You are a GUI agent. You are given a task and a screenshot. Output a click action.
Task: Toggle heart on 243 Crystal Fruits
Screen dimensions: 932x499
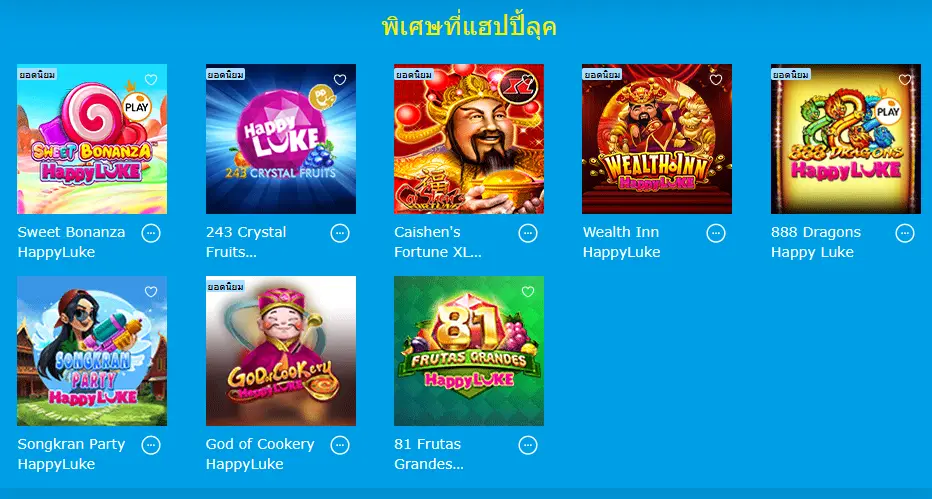(339, 80)
